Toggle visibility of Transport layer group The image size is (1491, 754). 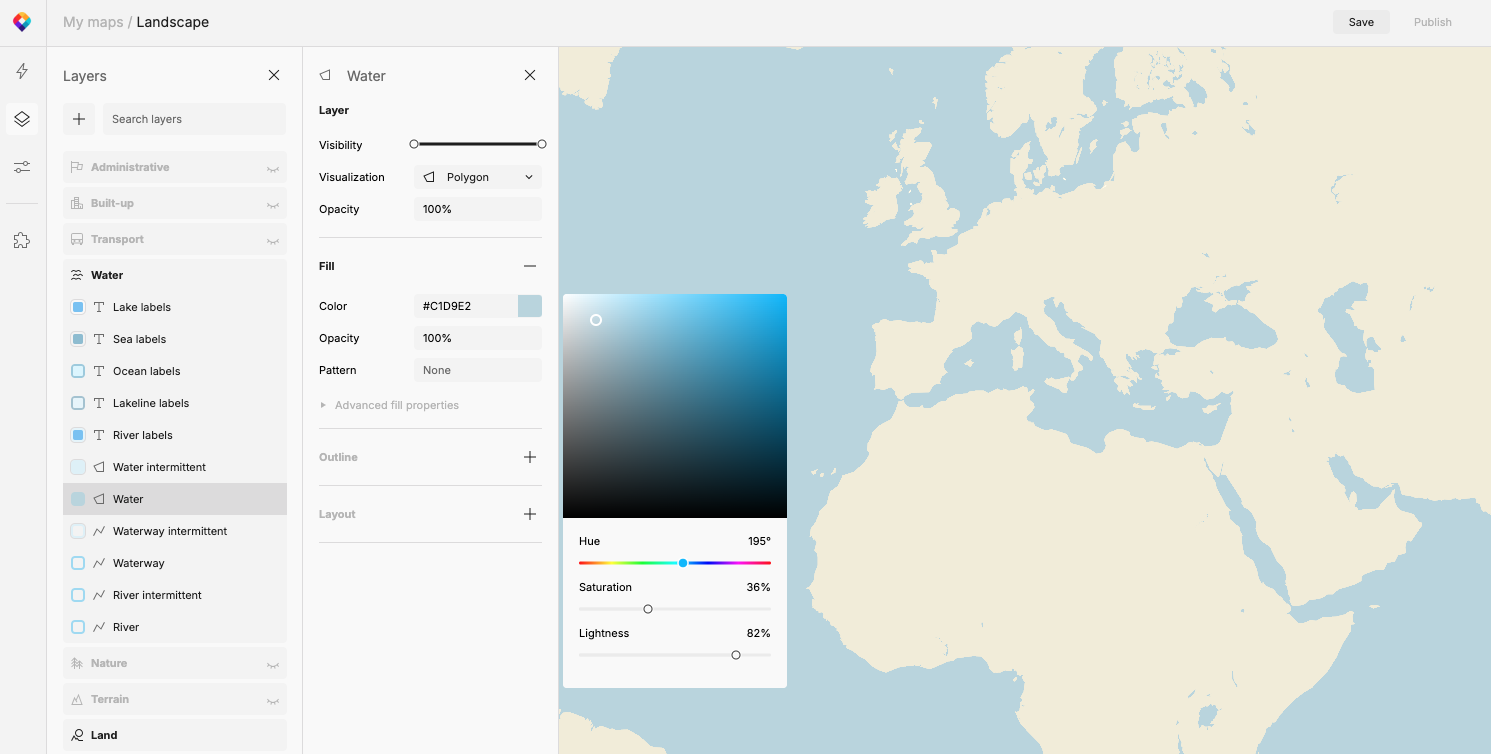[x=272, y=240]
